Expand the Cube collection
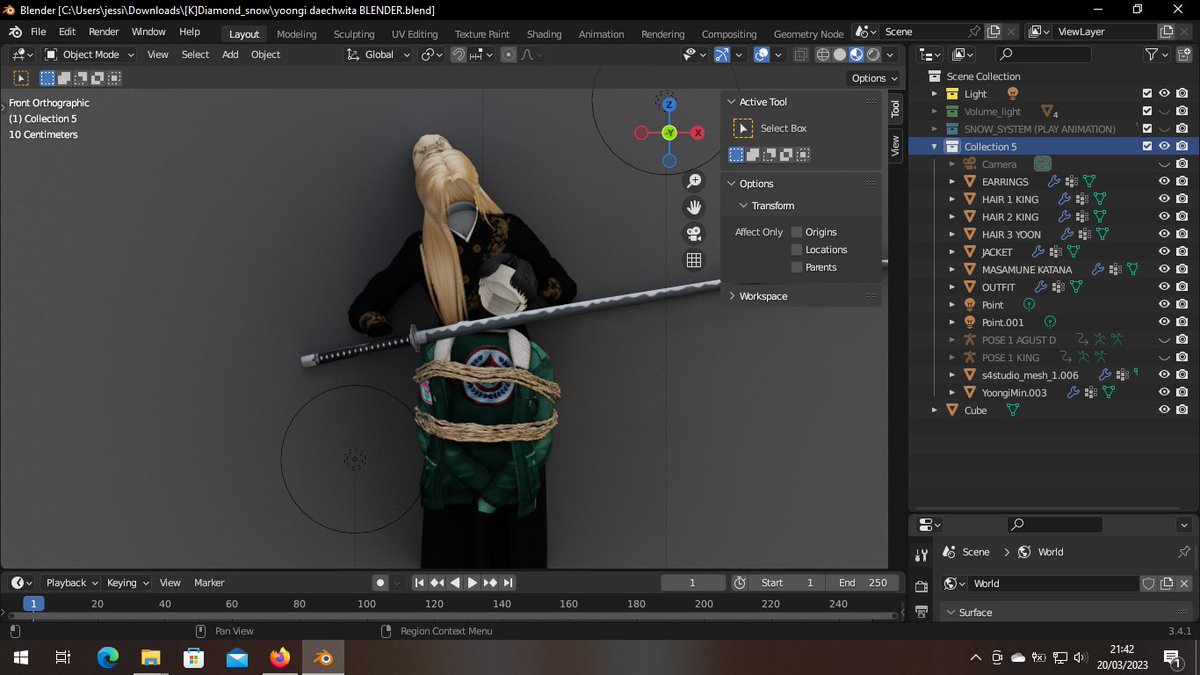1200x675 pixels. click(x=935, y=410)
